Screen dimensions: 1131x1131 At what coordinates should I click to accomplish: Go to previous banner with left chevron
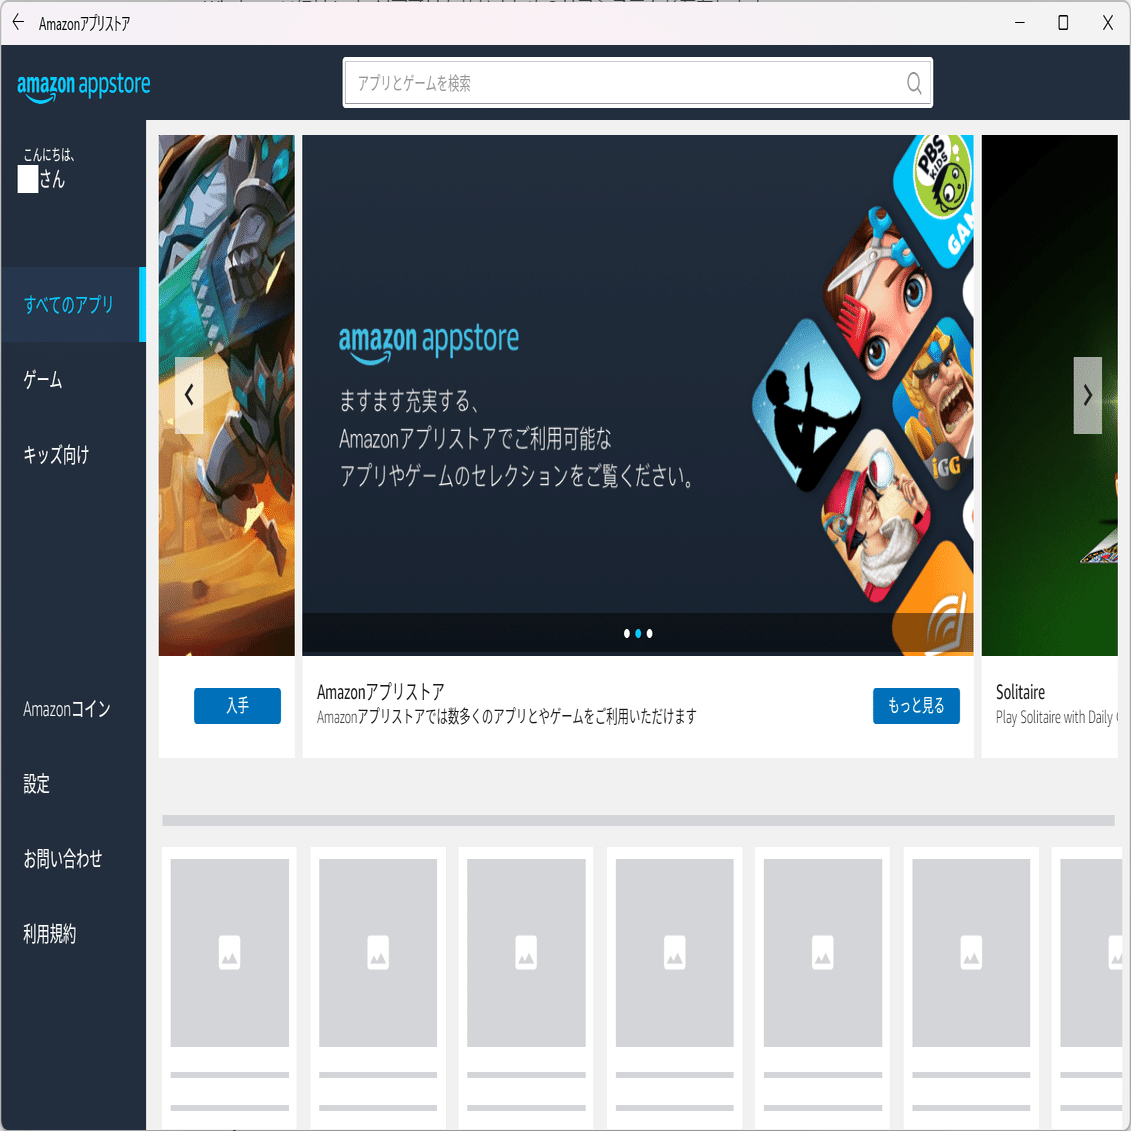(x=189, y=394)
